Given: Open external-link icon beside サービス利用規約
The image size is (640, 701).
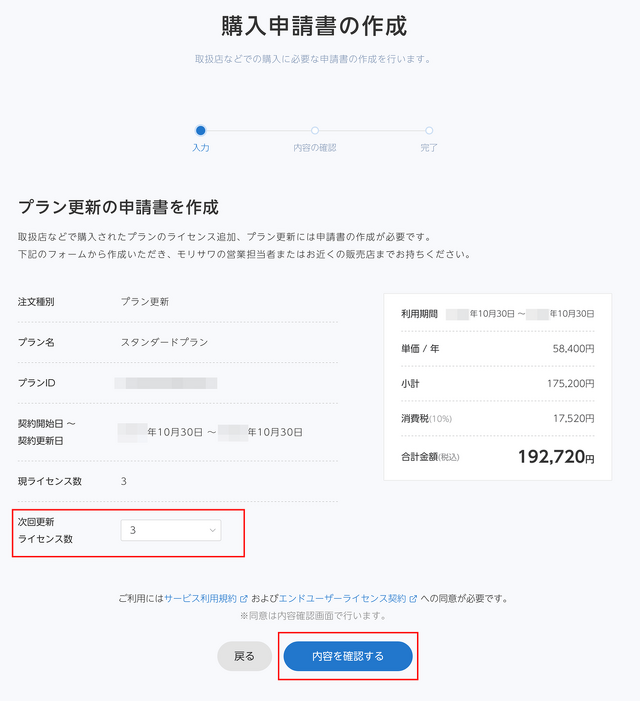Looking at the screenshot, I should [x=244, y=599].
